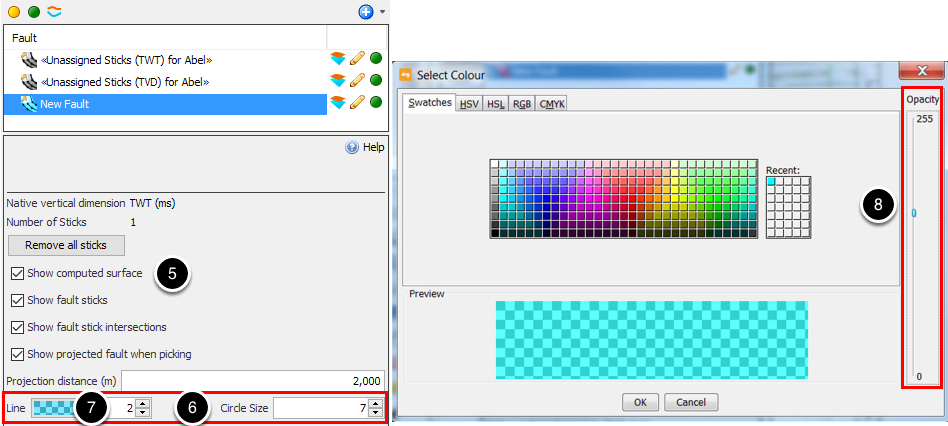Click the blue add fault plus icon
Image resolution: width=948 pixels, height=426 pixels.
tap(366, 11)
